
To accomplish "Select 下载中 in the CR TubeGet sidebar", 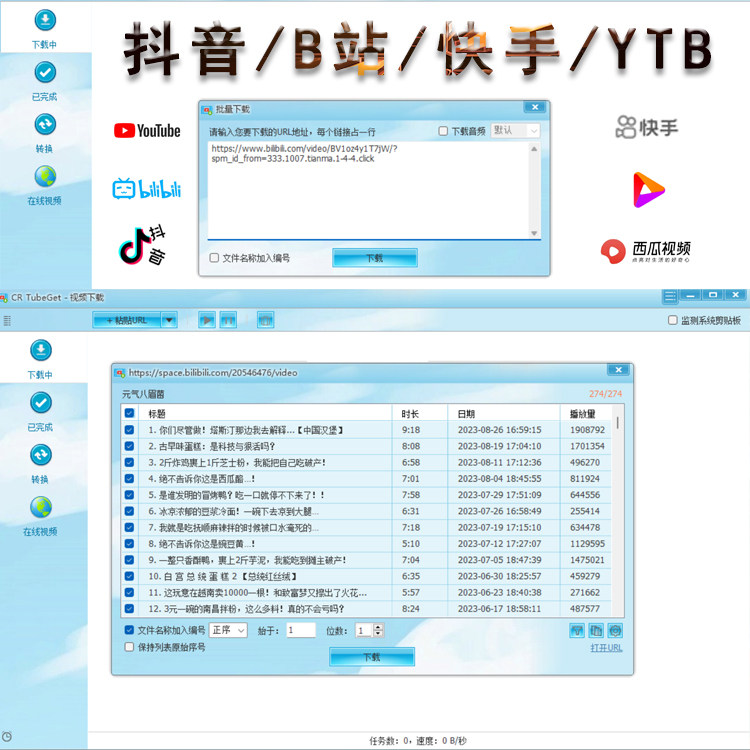I will [41, 358].
